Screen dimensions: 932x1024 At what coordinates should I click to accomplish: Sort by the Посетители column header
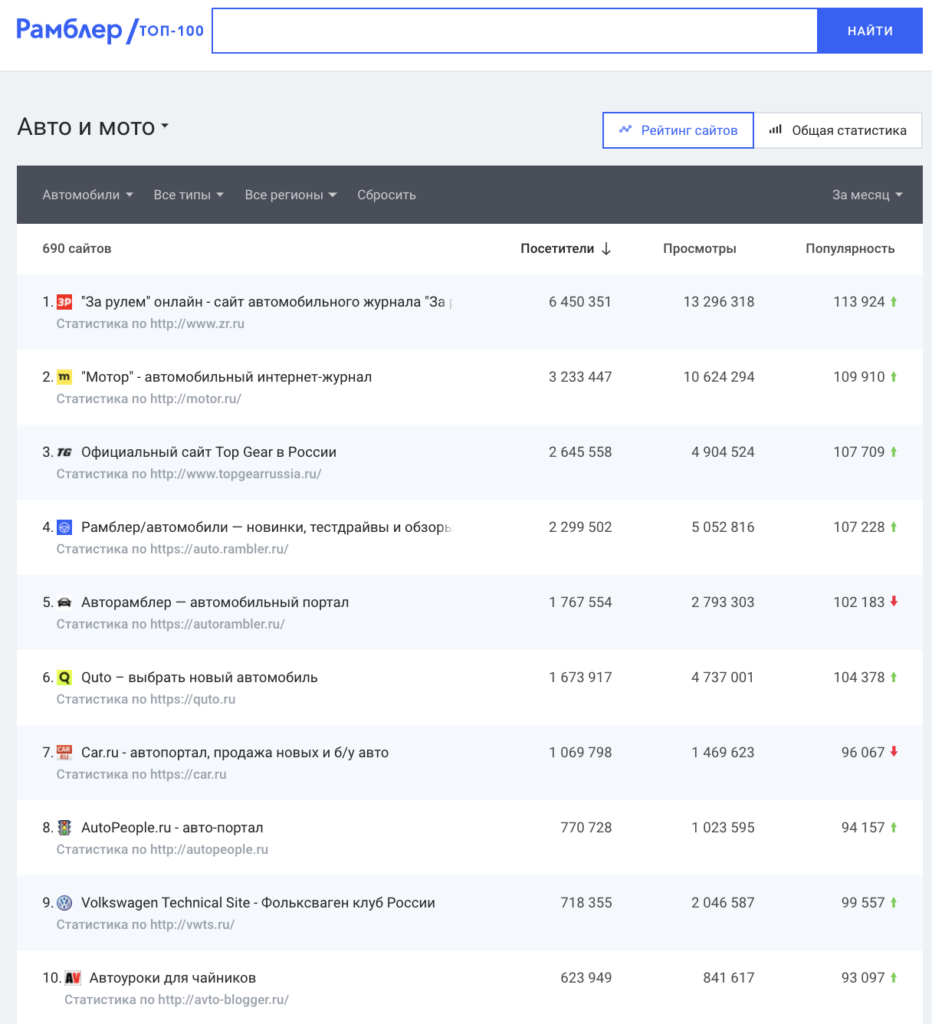[x=557, y=249]
